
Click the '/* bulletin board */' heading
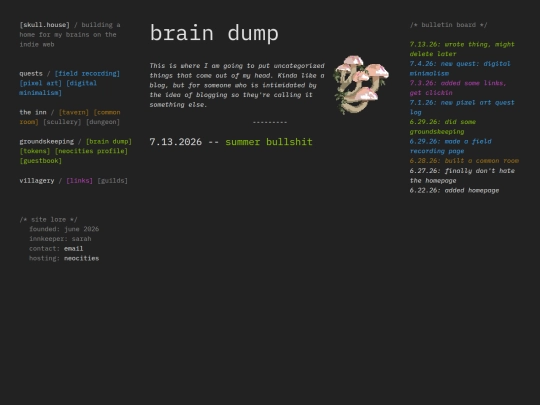[448, 25]
